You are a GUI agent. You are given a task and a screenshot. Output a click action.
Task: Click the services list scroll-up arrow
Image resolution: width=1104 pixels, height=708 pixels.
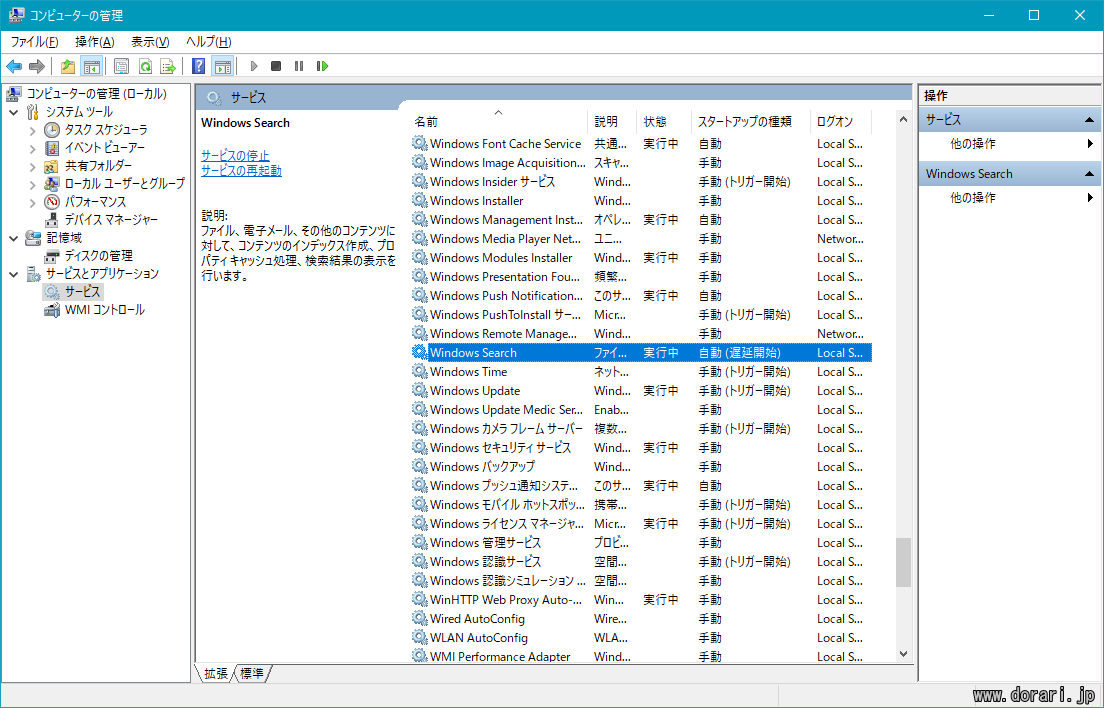903,120
